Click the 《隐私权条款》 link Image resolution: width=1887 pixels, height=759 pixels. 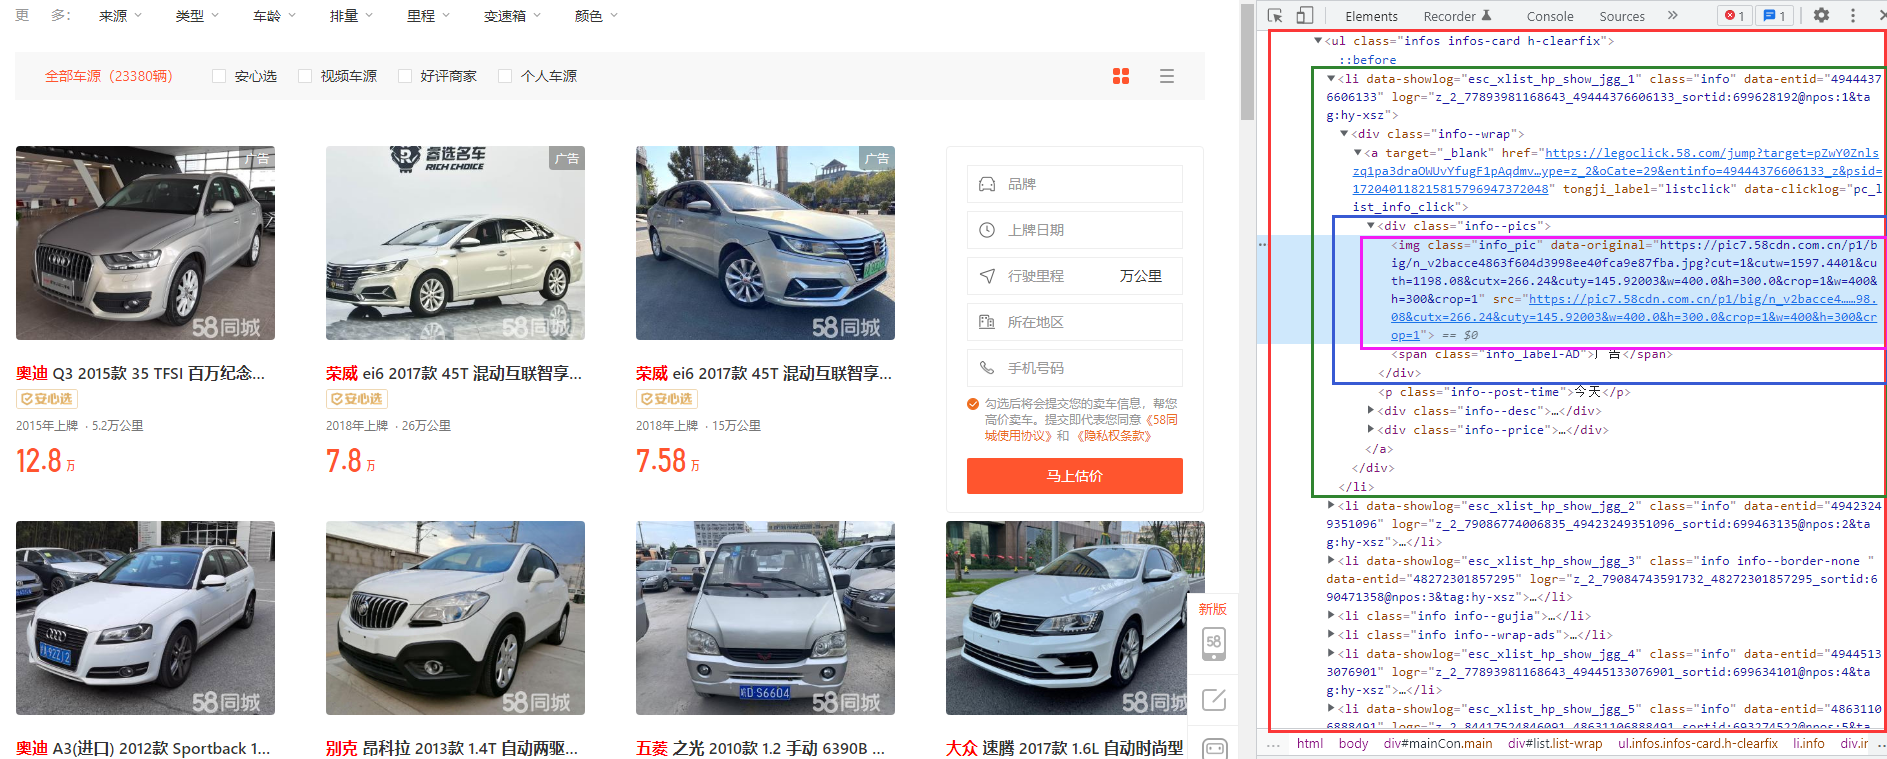(1114, 436)
